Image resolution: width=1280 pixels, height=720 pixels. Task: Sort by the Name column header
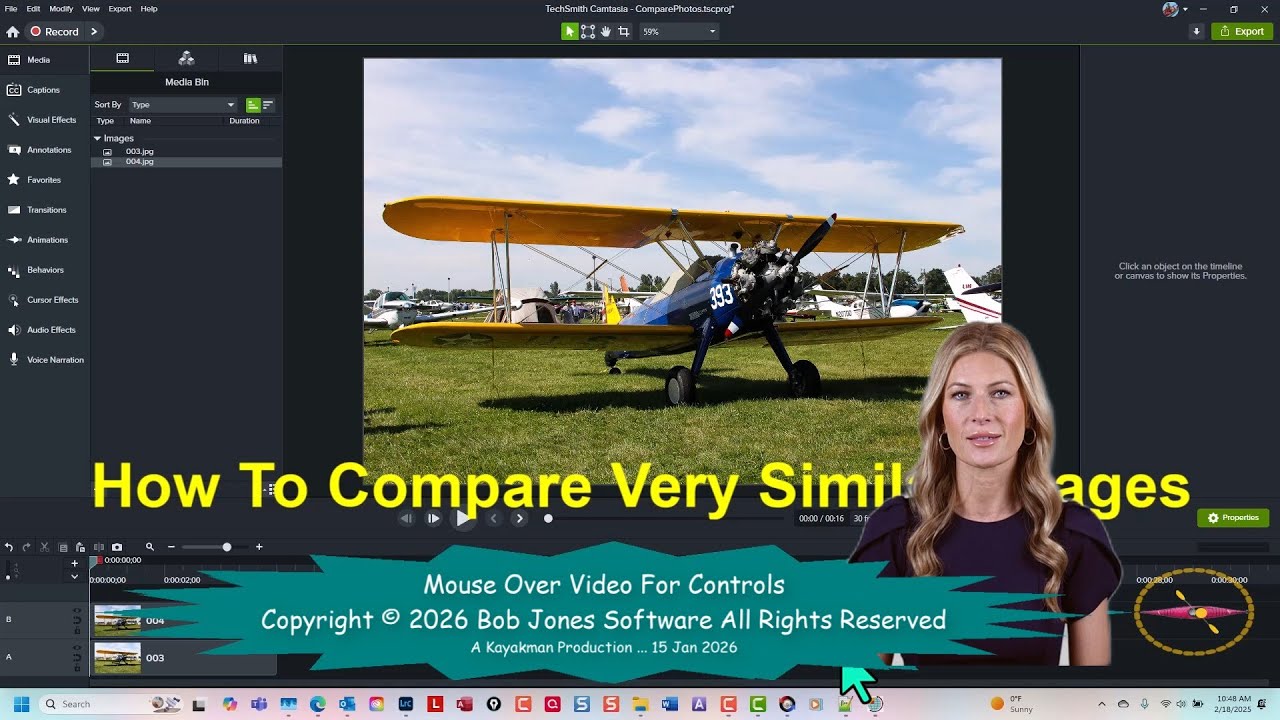coord(140,121)
